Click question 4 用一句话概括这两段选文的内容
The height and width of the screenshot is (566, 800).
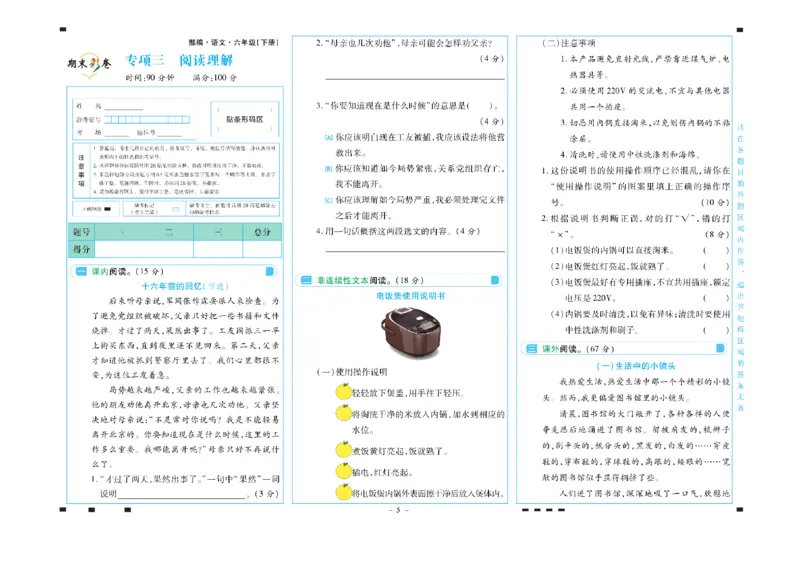coord(398,231)
